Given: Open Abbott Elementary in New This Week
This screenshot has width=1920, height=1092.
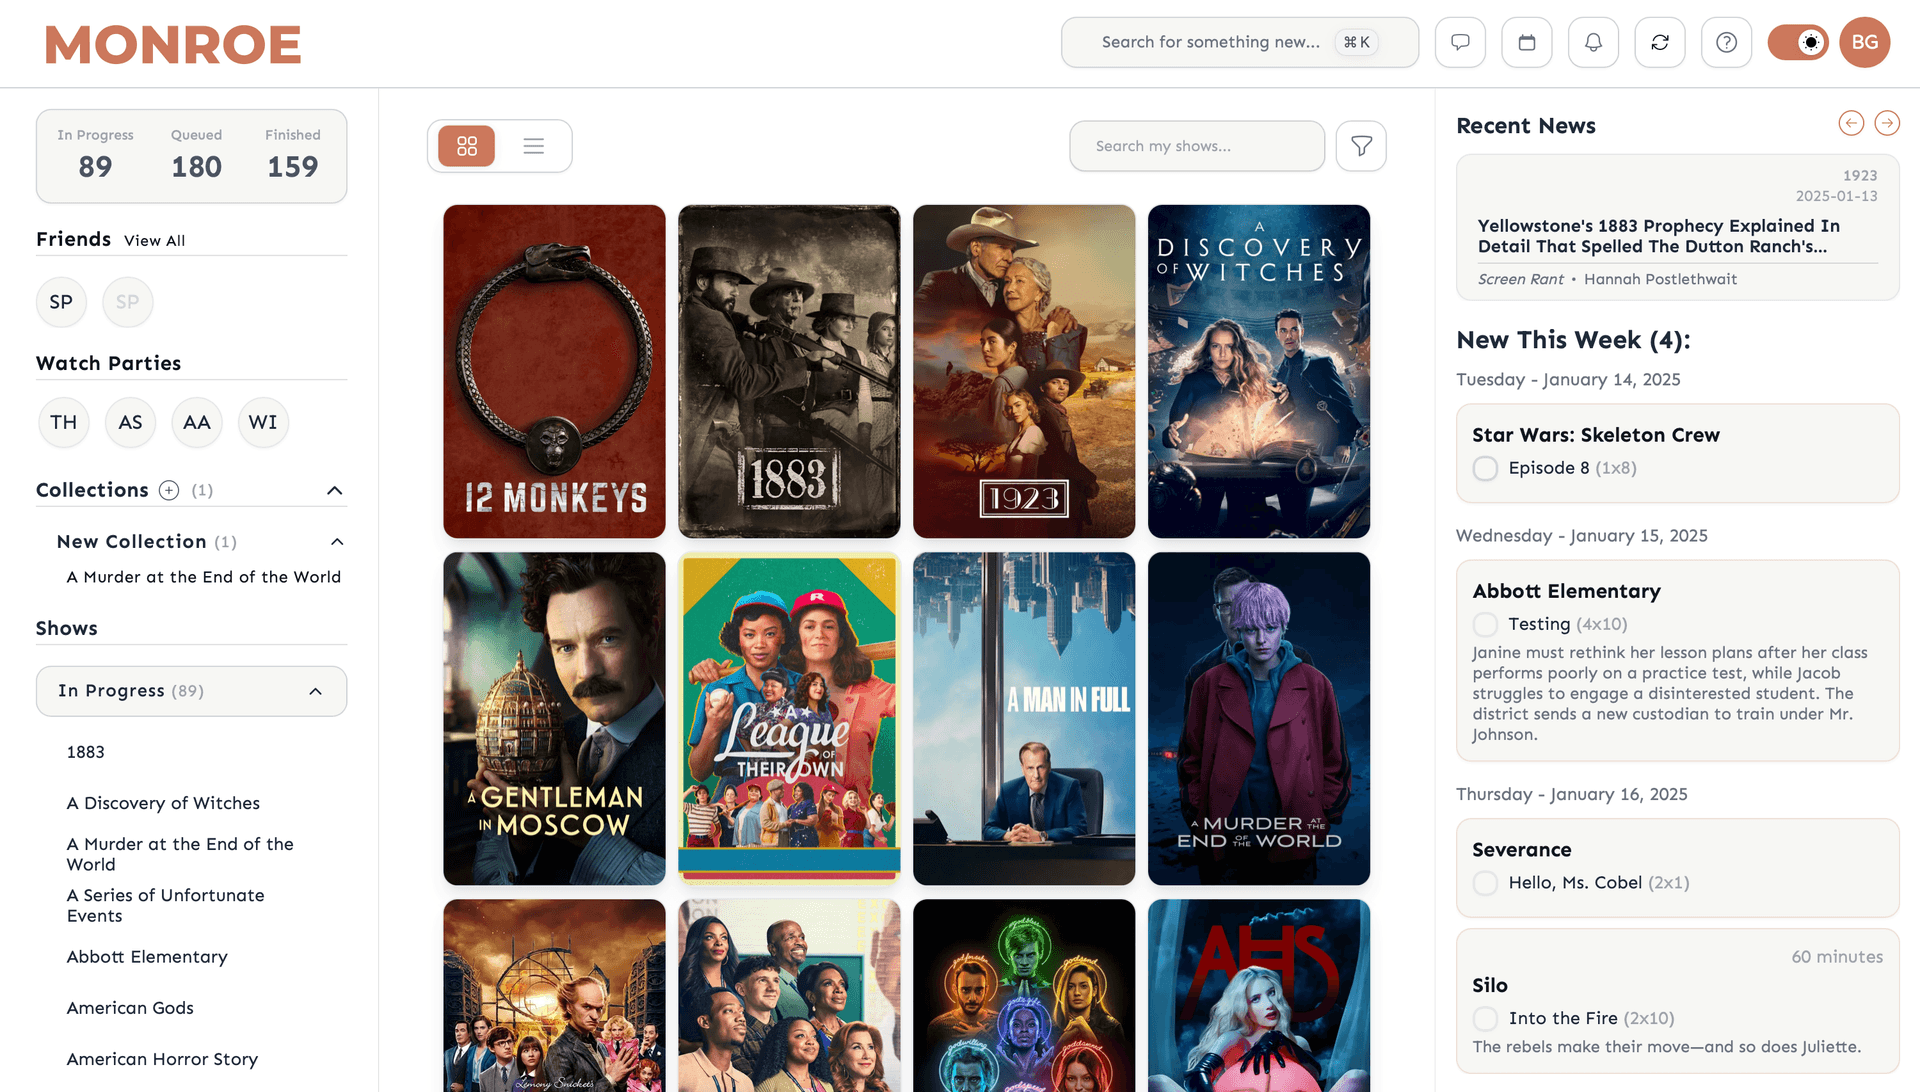Looking at the screenshot, I should tap(1566, 591).
